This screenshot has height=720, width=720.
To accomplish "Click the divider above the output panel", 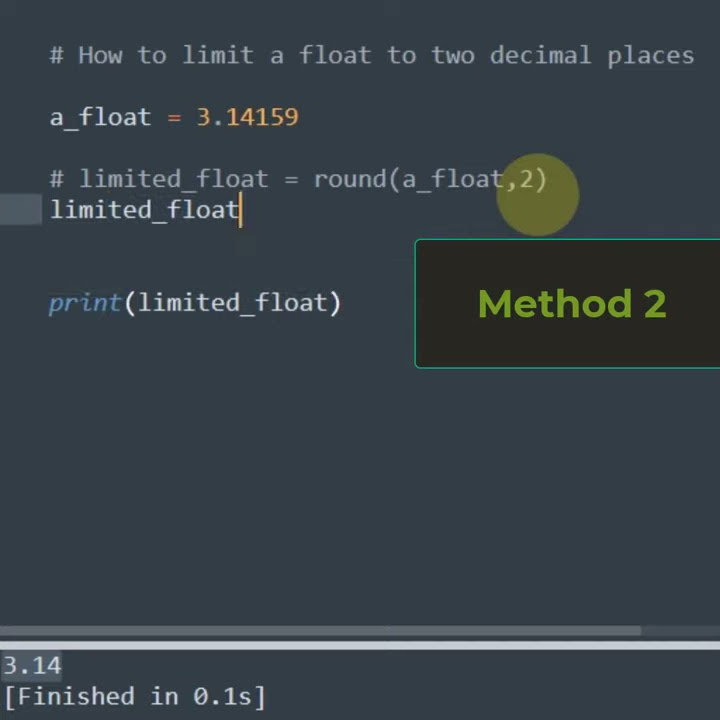I will point(360,645).
